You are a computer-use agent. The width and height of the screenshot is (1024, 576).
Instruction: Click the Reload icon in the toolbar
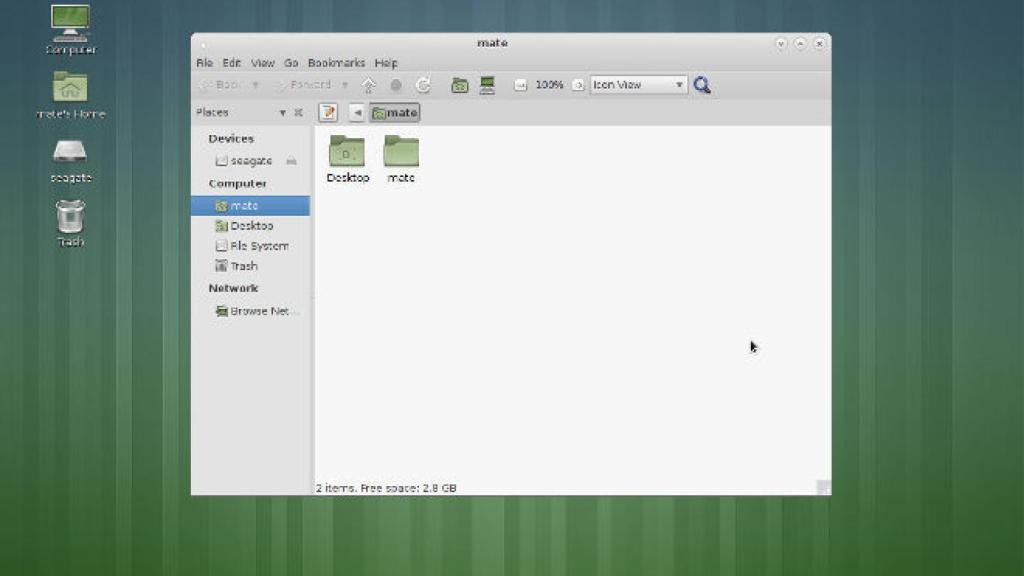point(423,86)
